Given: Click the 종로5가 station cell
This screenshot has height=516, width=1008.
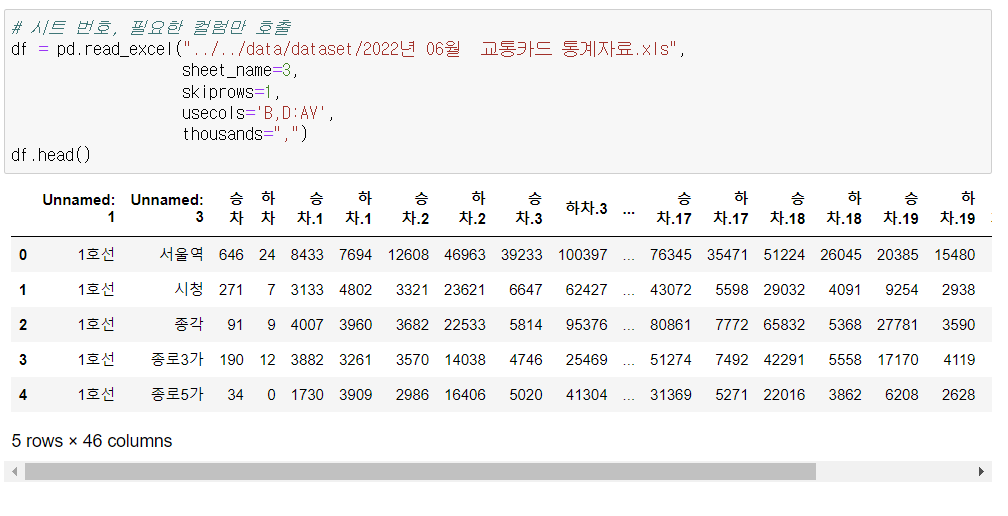Looking at the screenshot, I should 177,395.
